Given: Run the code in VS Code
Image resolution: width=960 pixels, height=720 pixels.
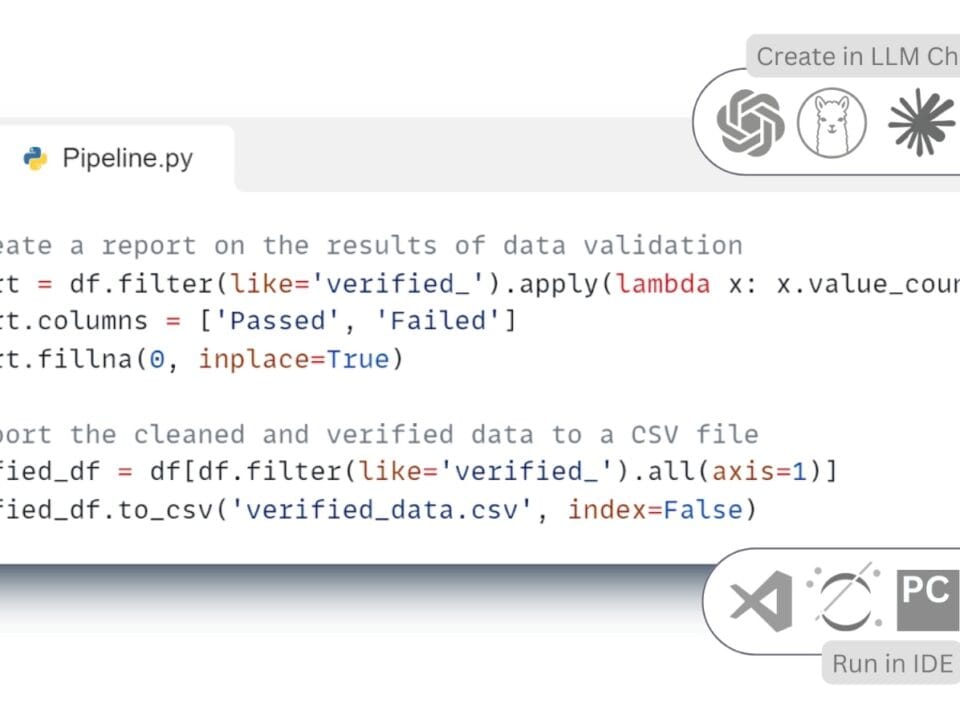Looking at the screenshot, I should click(761, 602).
